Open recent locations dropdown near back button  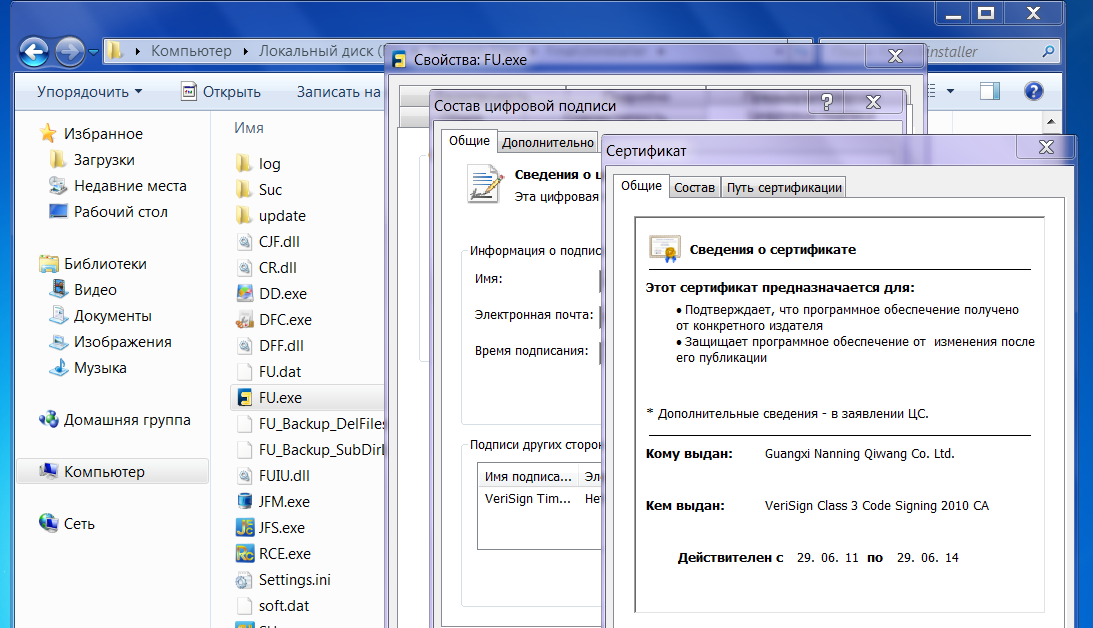pos(94,51)
